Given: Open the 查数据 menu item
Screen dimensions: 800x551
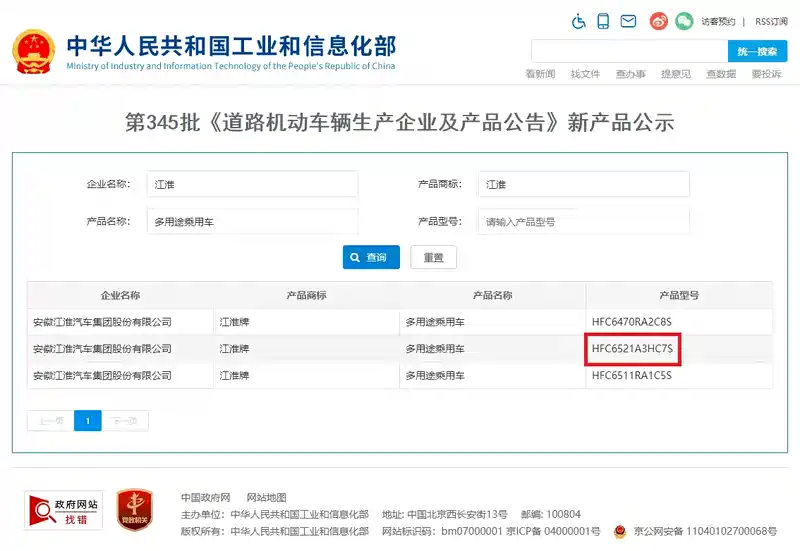Looking at the screenshot, I should point(721,74).
